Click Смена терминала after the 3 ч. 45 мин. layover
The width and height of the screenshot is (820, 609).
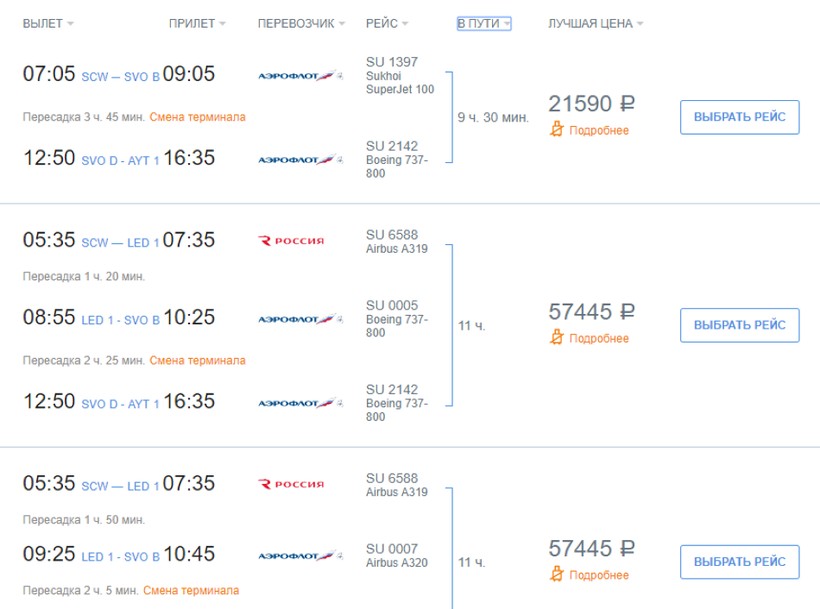pos(197,117)
